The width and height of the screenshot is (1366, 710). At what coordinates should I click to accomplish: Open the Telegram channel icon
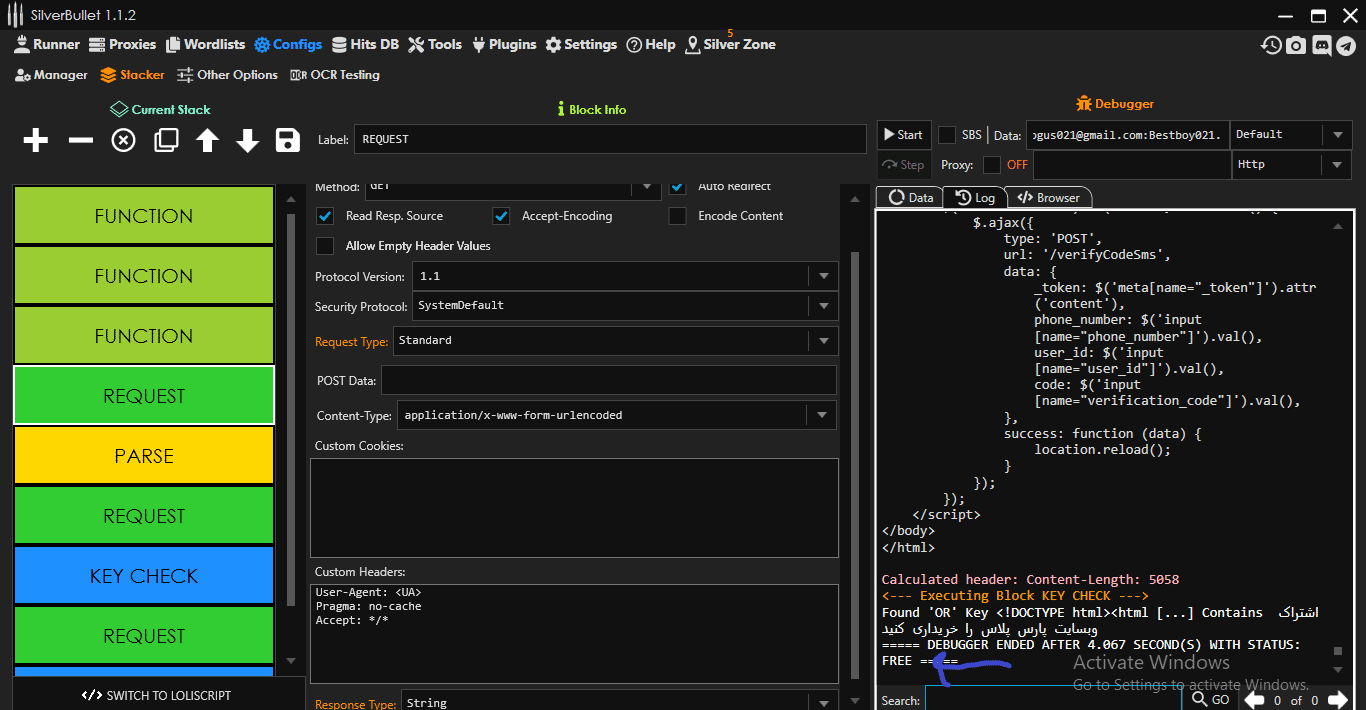click(1346, 45)
